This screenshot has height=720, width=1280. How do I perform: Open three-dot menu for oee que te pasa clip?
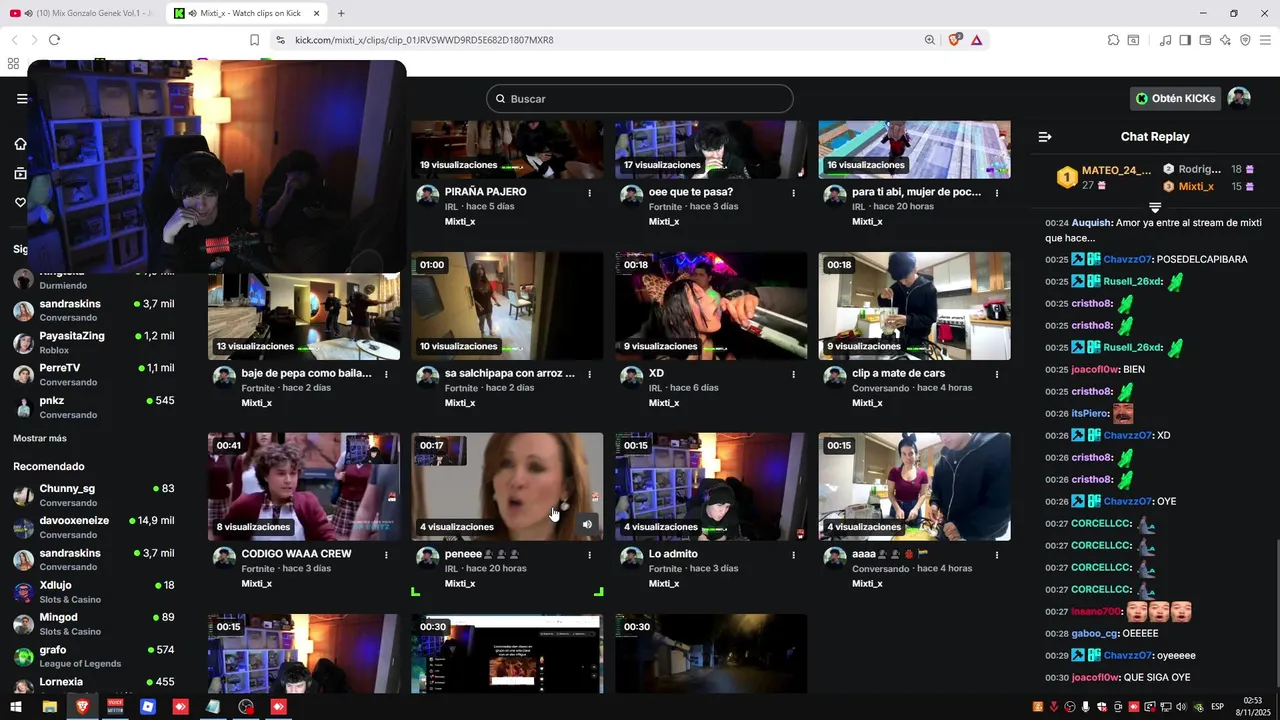[794, 193]
